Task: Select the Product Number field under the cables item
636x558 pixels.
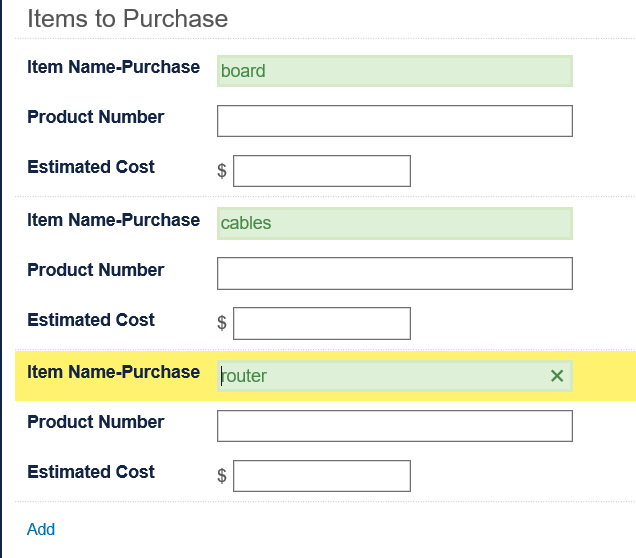Action: tap(394, 273)
